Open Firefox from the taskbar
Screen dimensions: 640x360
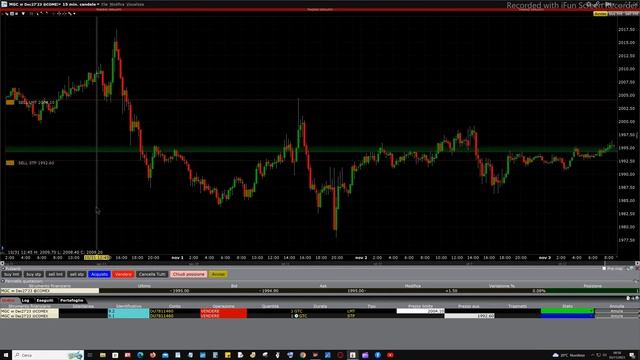pos(153,355)
